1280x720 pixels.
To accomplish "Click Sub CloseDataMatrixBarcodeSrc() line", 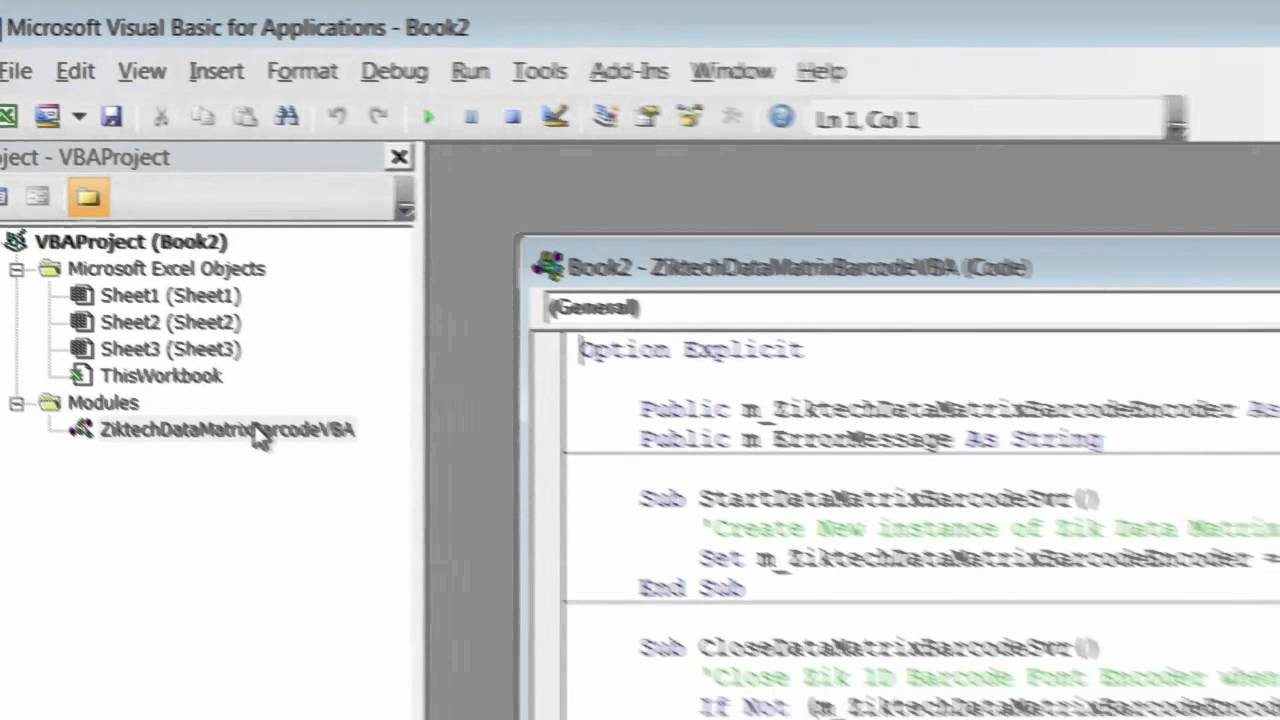I will tap(868, 649).
